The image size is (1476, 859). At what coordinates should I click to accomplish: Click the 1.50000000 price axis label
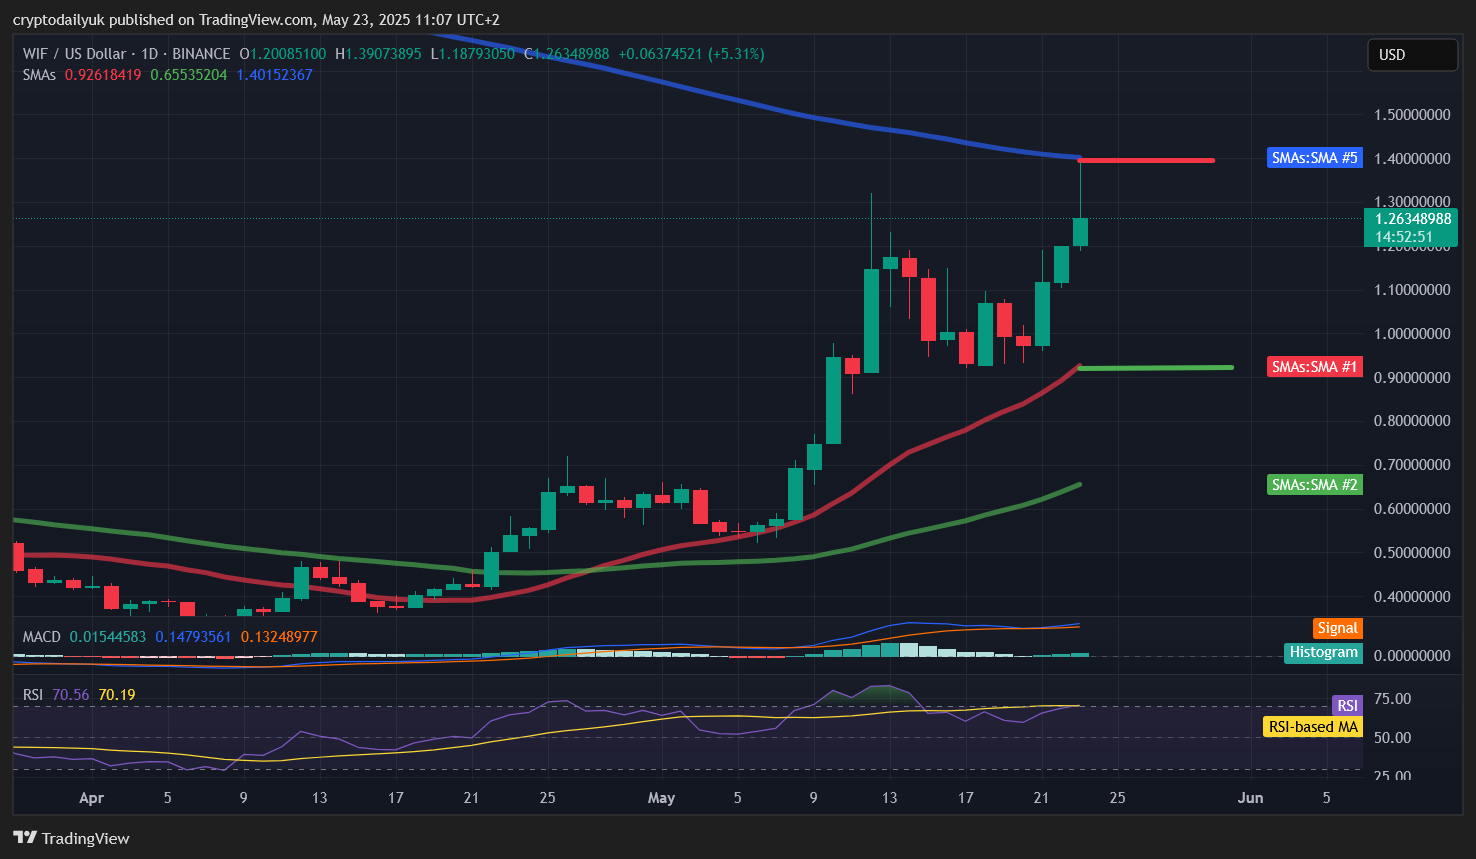click(x=1412, y=115)
